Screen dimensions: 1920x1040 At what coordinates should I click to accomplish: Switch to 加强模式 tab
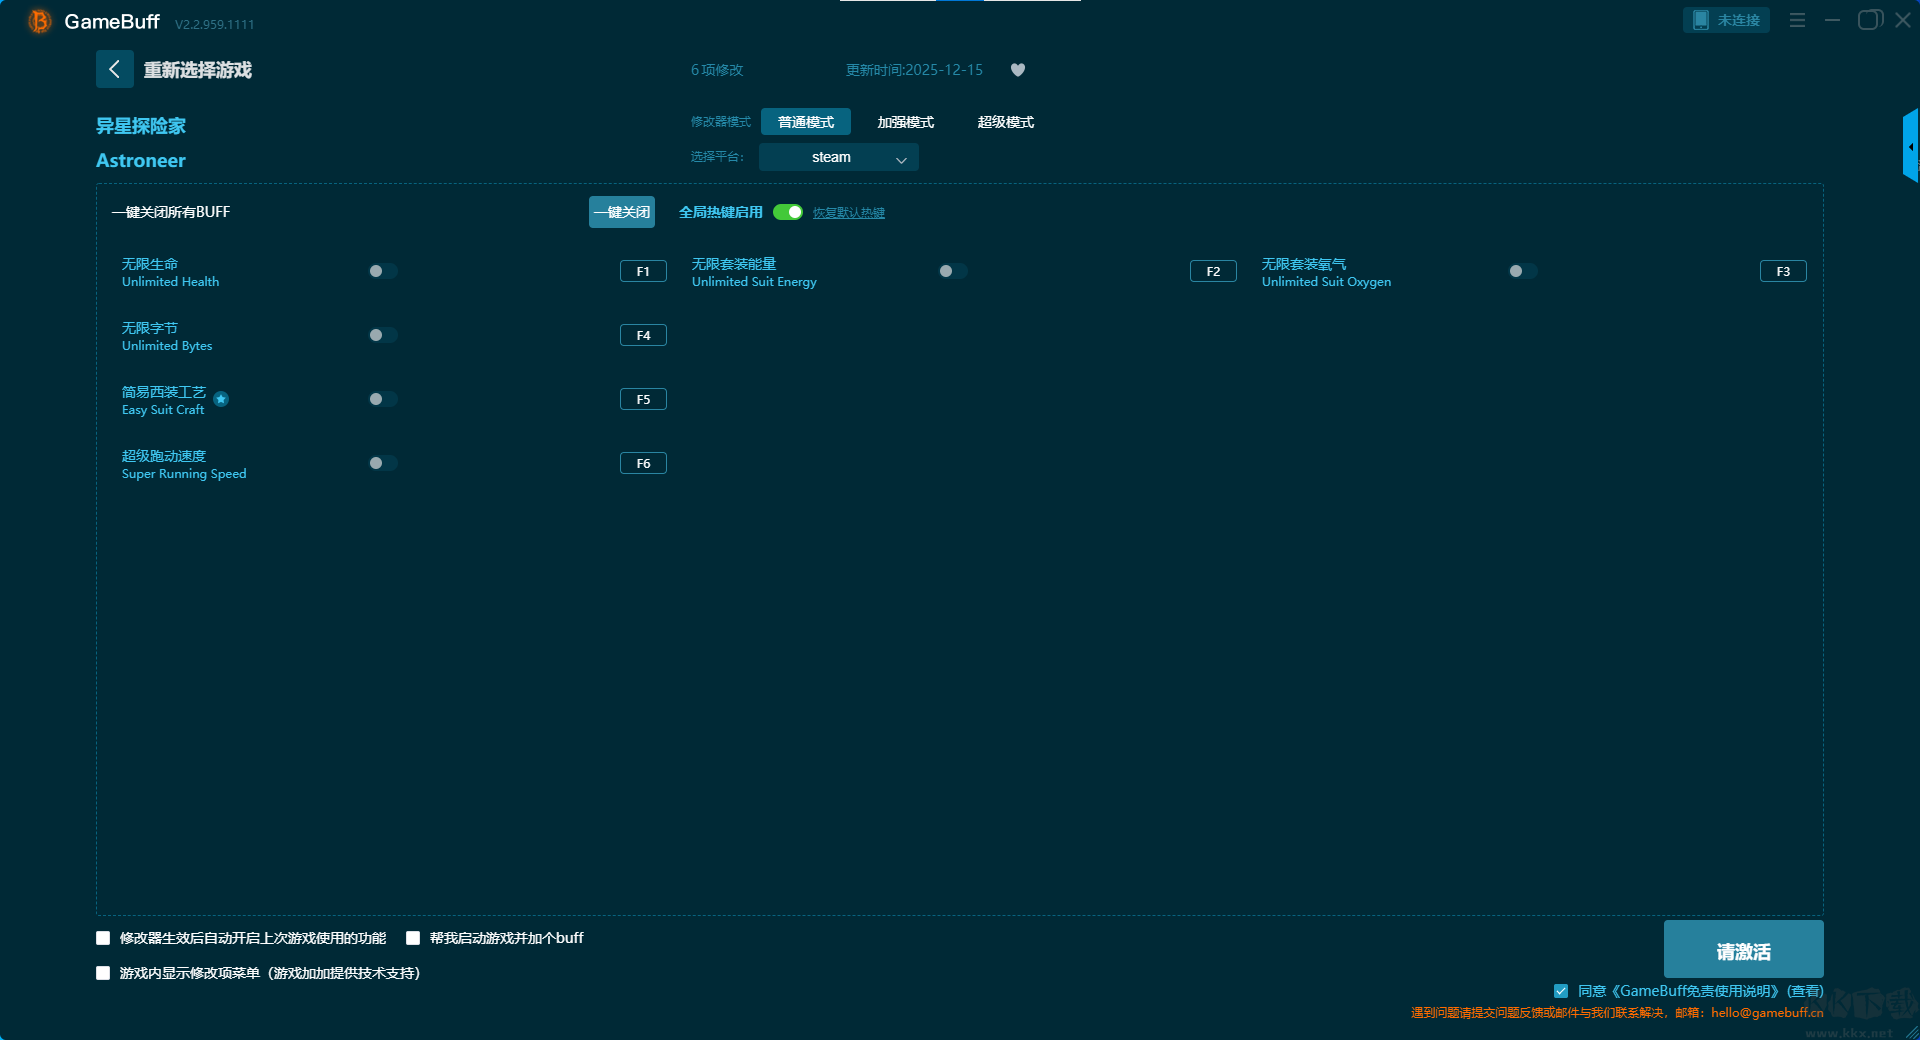click(x=905, y=122)
